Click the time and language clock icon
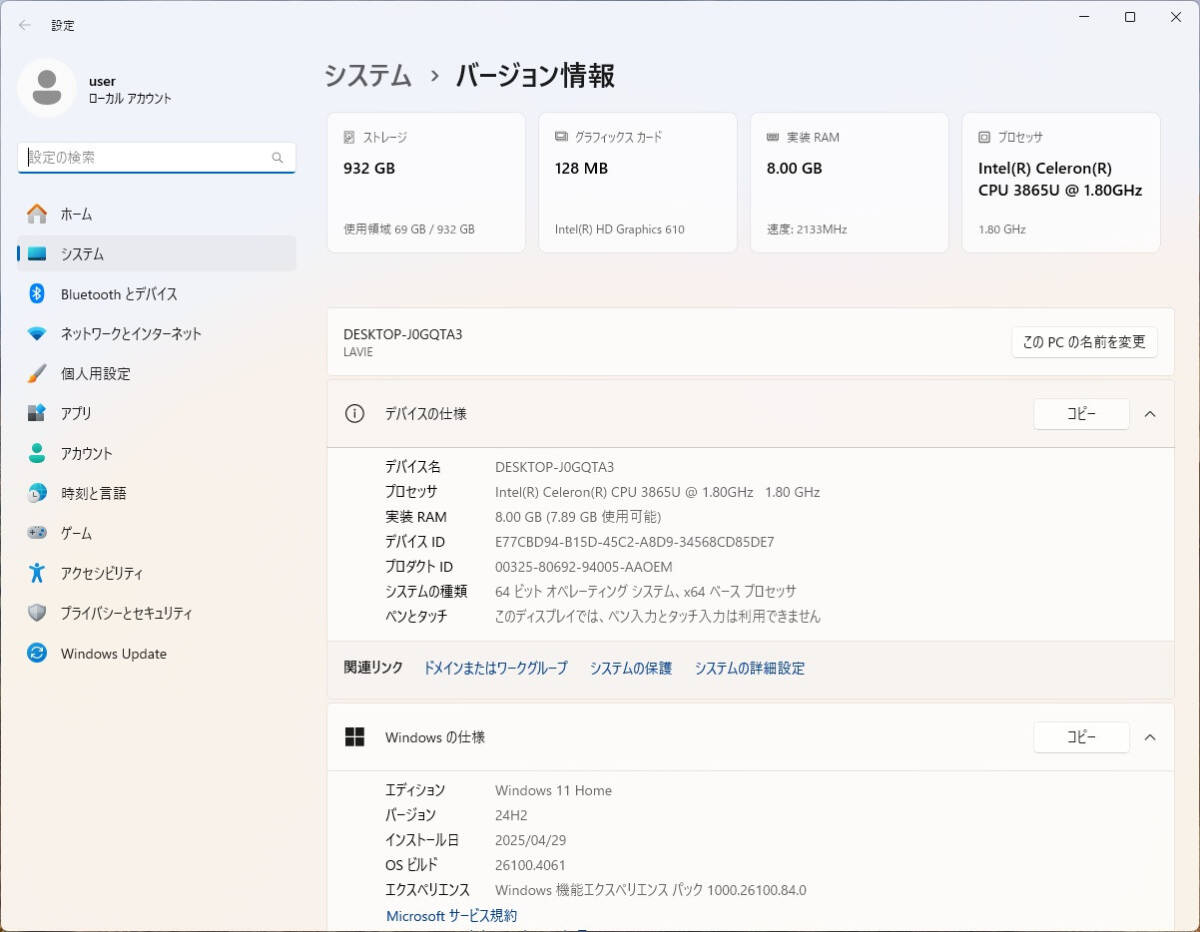This screenshot has width=1200, height=932. pos(37,493)
